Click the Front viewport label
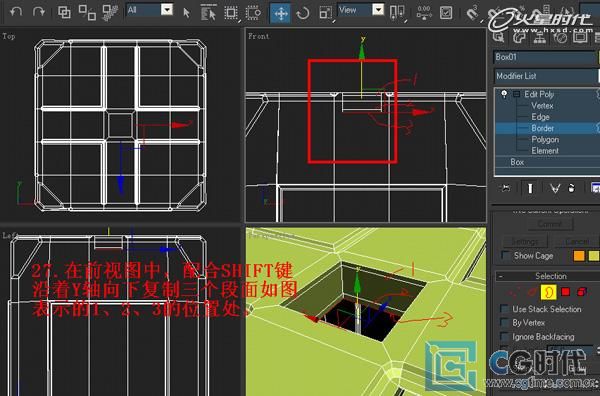Viewport: 600px width, 396px height. (x=259, y=36)
